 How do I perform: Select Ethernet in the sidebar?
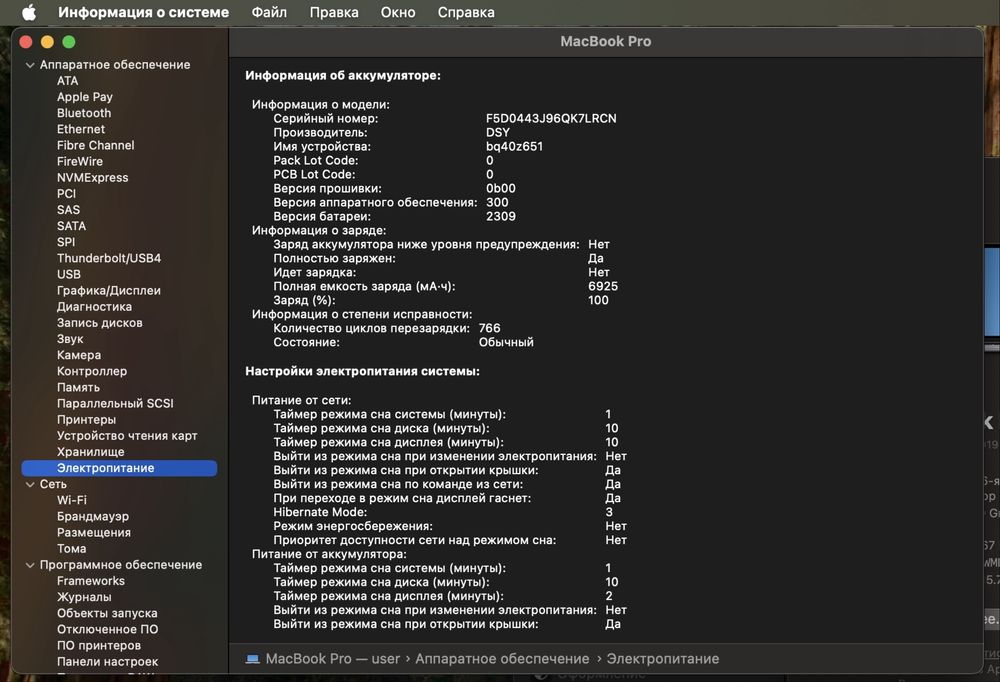[x=81, y=129]
